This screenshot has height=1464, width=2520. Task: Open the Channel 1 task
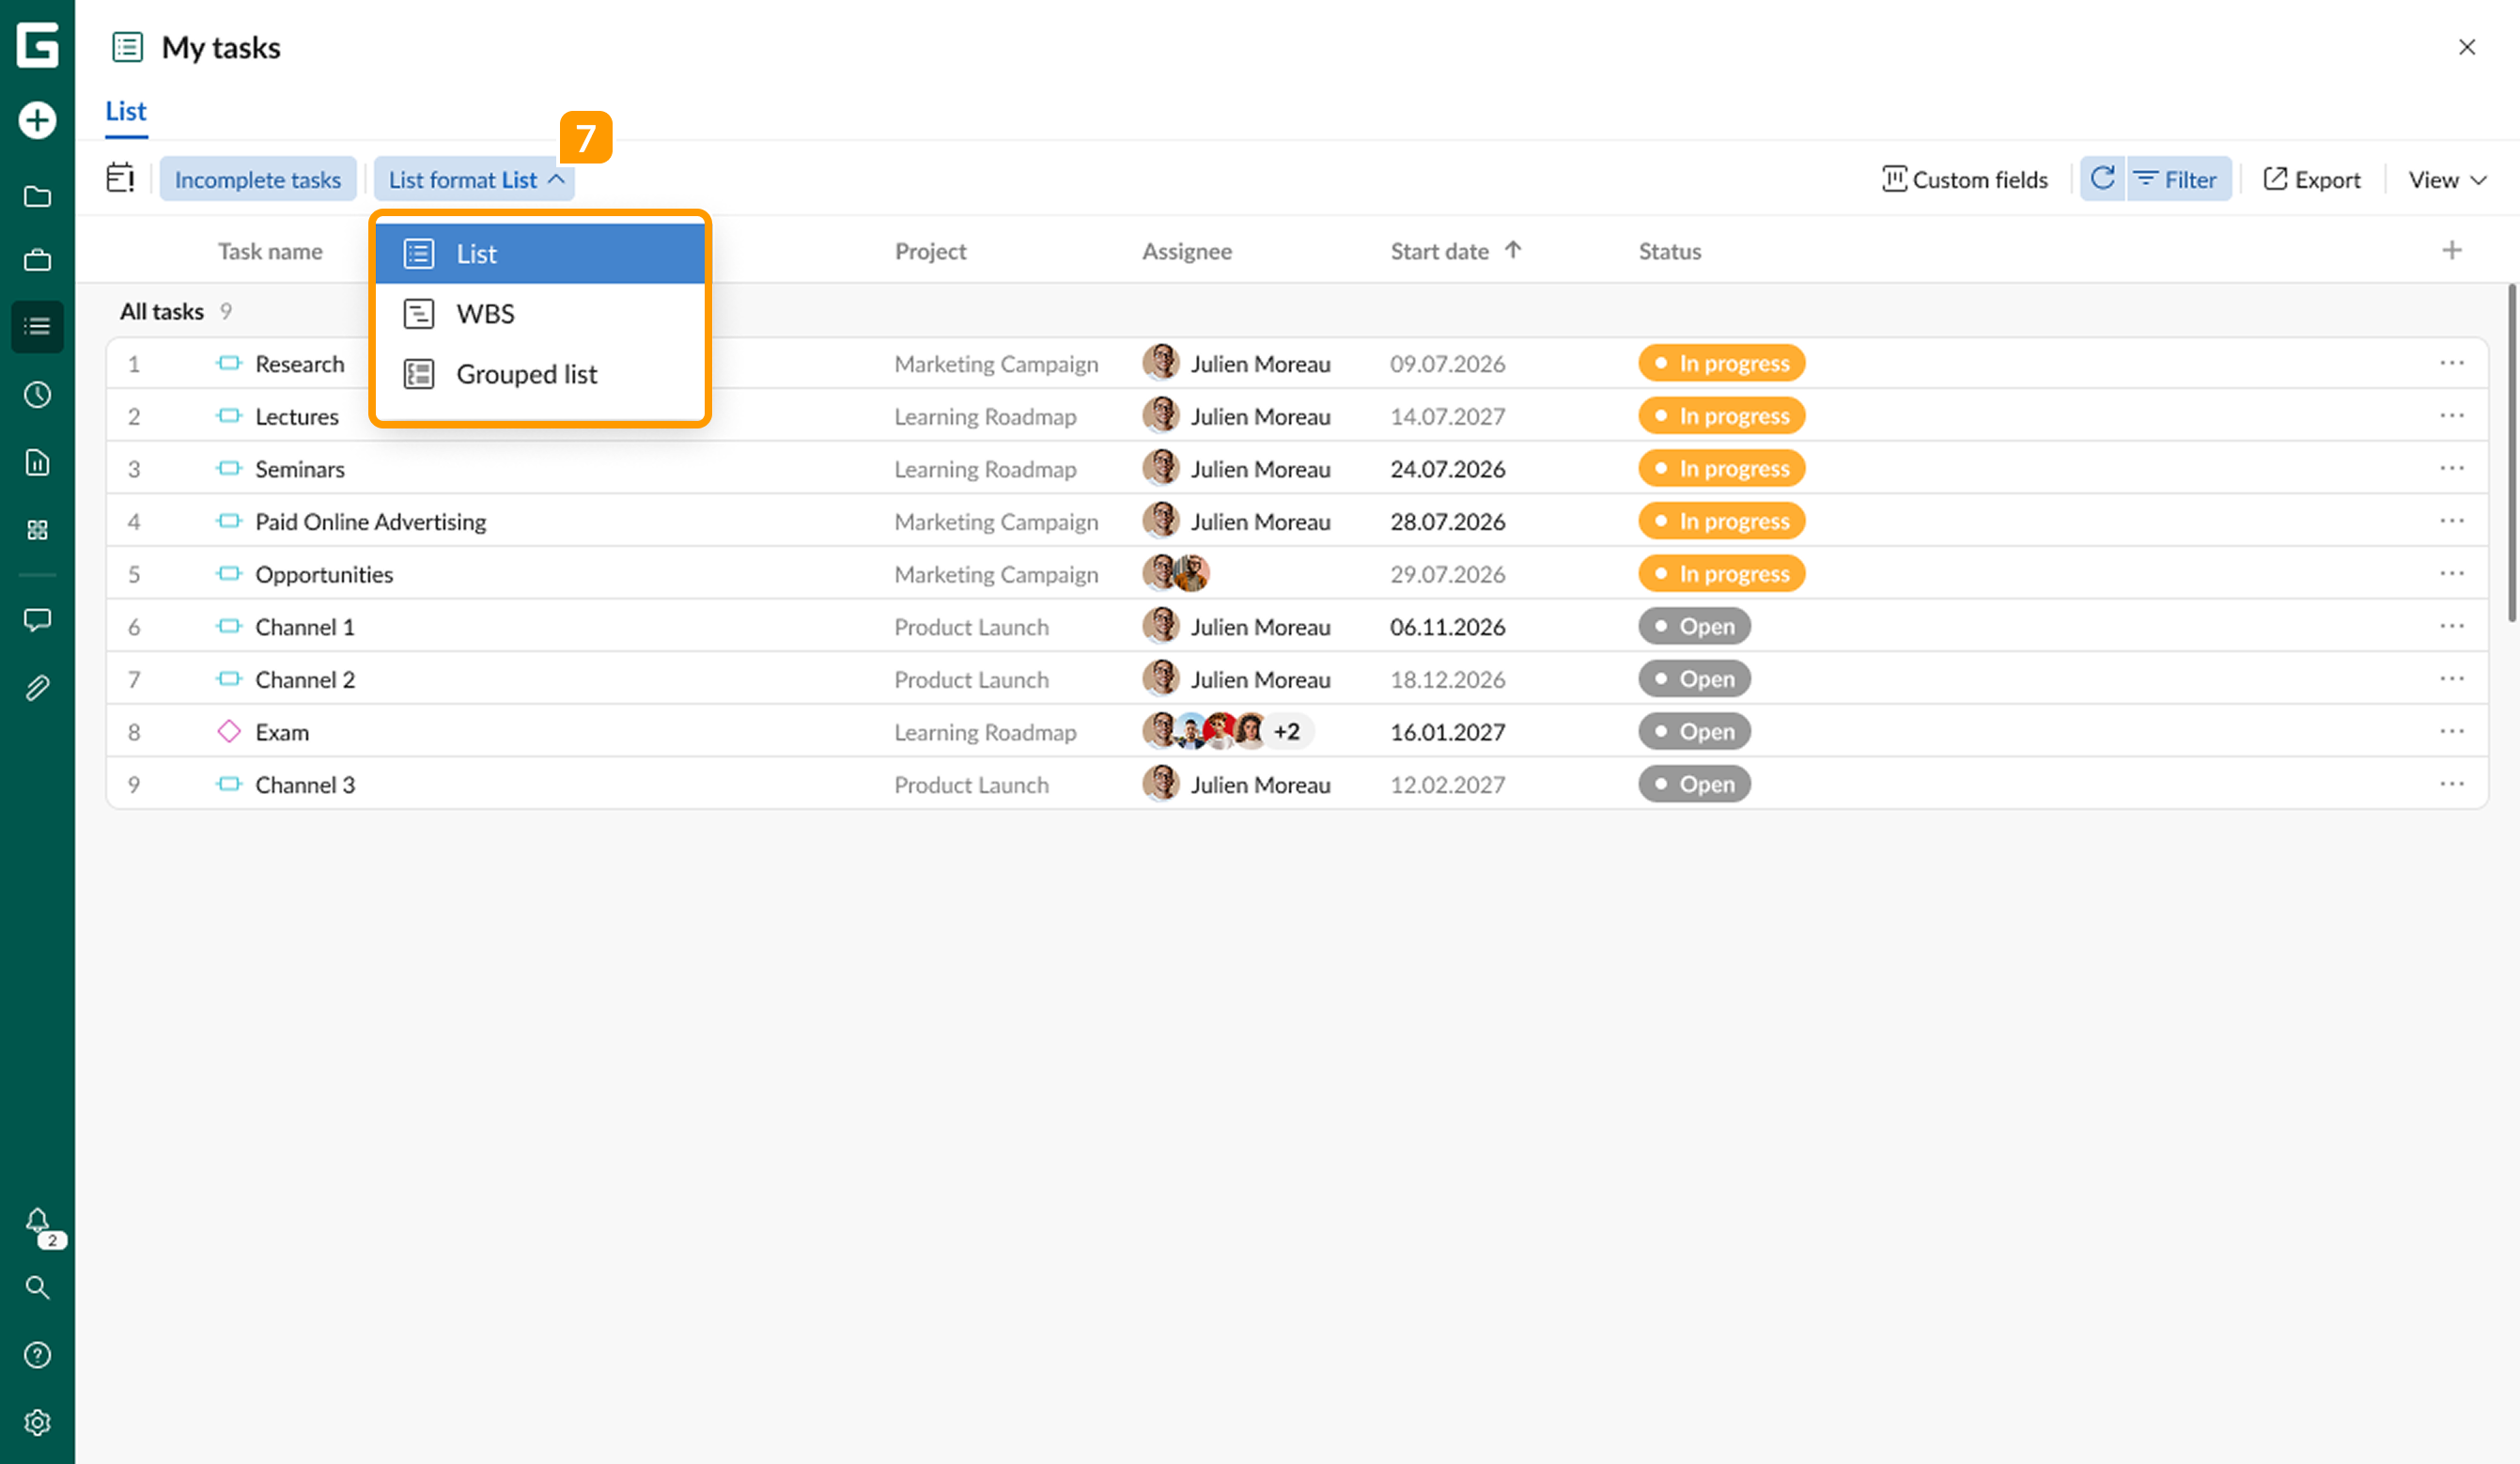pyautogui.click(x=305, y=627)
